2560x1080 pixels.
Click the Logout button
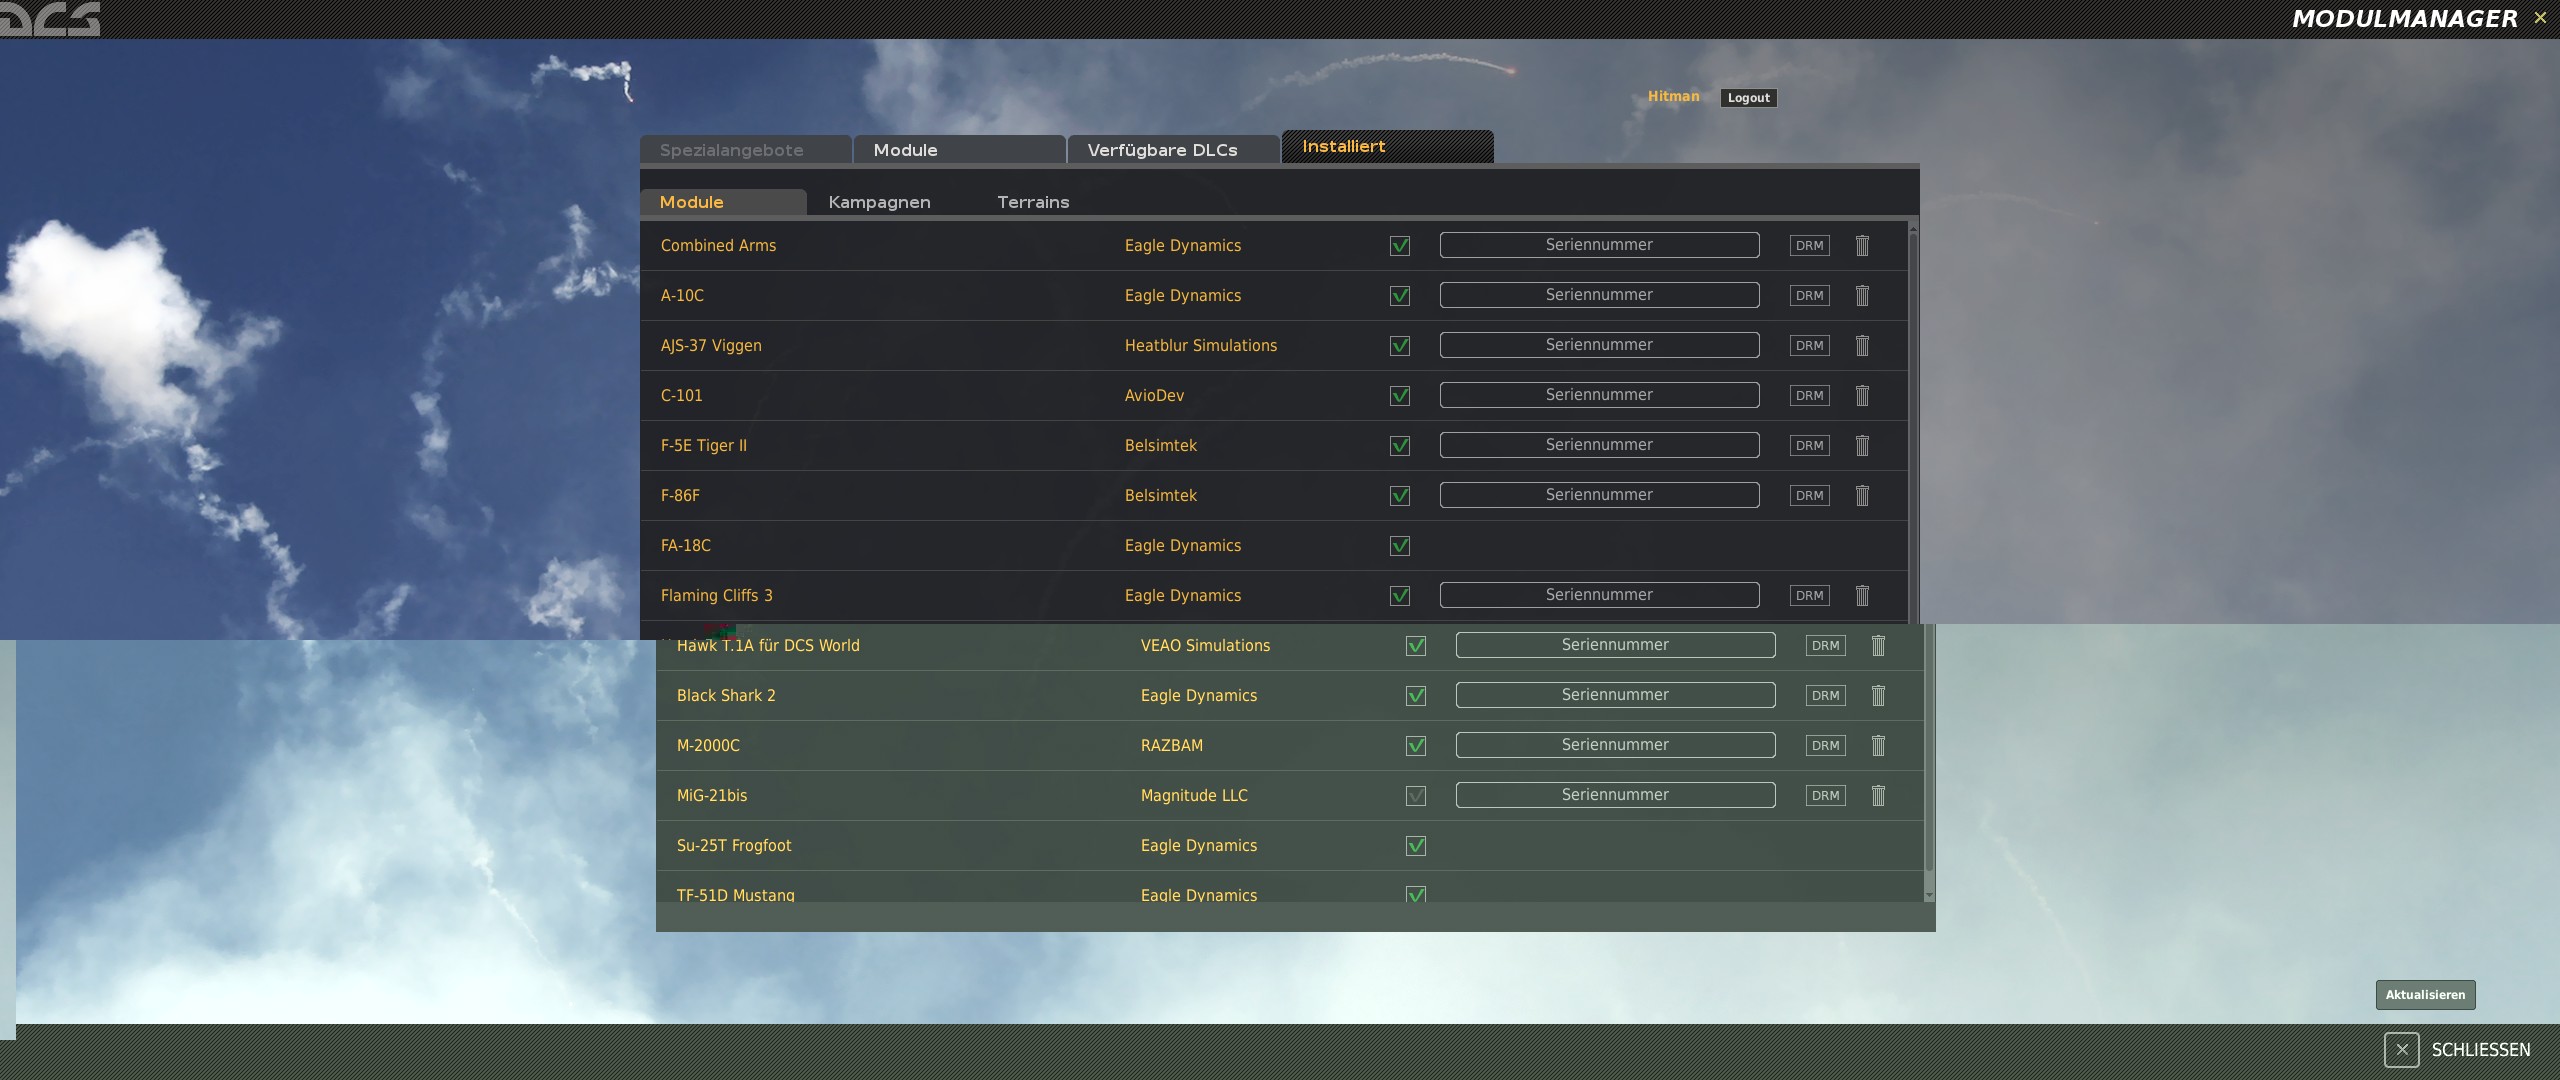pyautogui.click(x=1748, y=98)
